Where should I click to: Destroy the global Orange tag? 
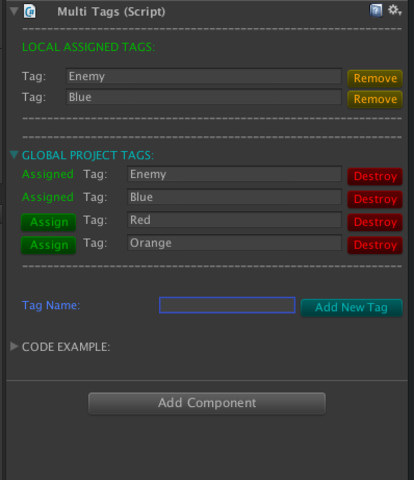(375, 245)
